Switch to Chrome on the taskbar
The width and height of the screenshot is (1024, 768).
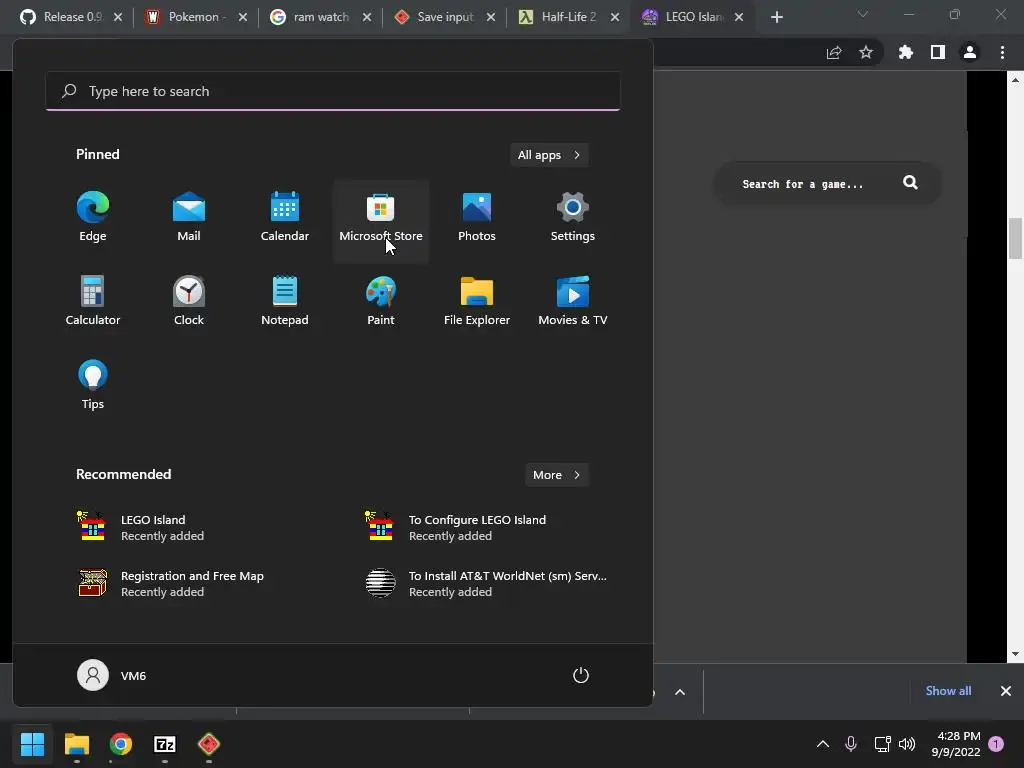point(121,744)
